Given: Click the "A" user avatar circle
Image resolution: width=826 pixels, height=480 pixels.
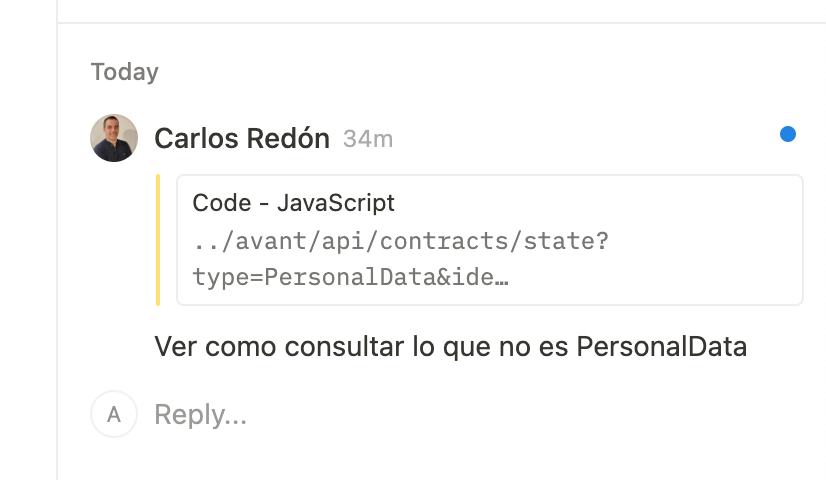Looking at the screenshot, I should [114, 414].
